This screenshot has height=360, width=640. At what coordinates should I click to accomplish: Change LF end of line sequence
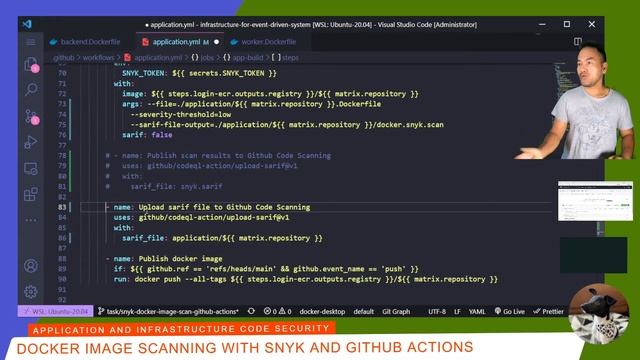click(x=457, y=311)
